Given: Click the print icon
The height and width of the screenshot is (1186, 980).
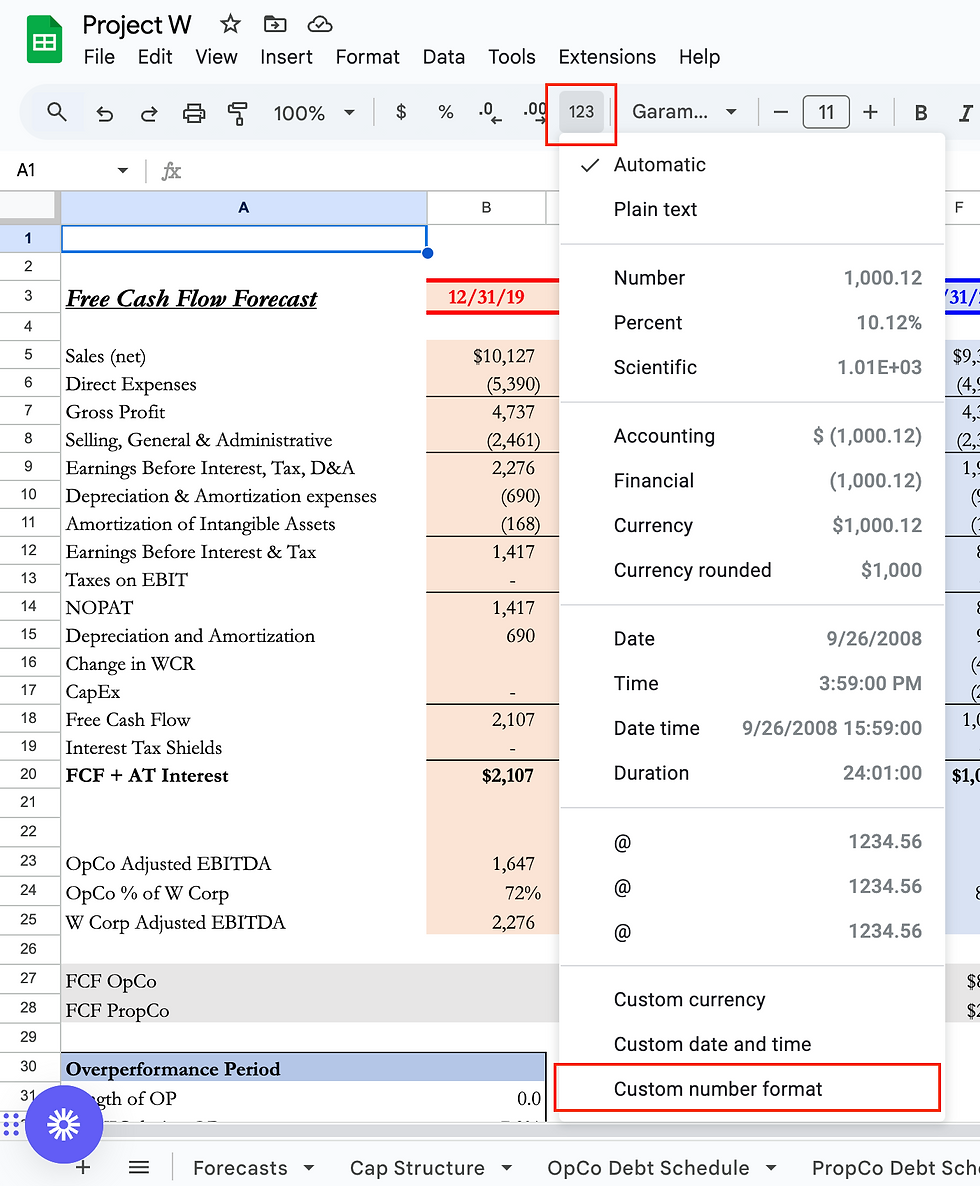Looking at the screenshot, I should tap(194, 113).
